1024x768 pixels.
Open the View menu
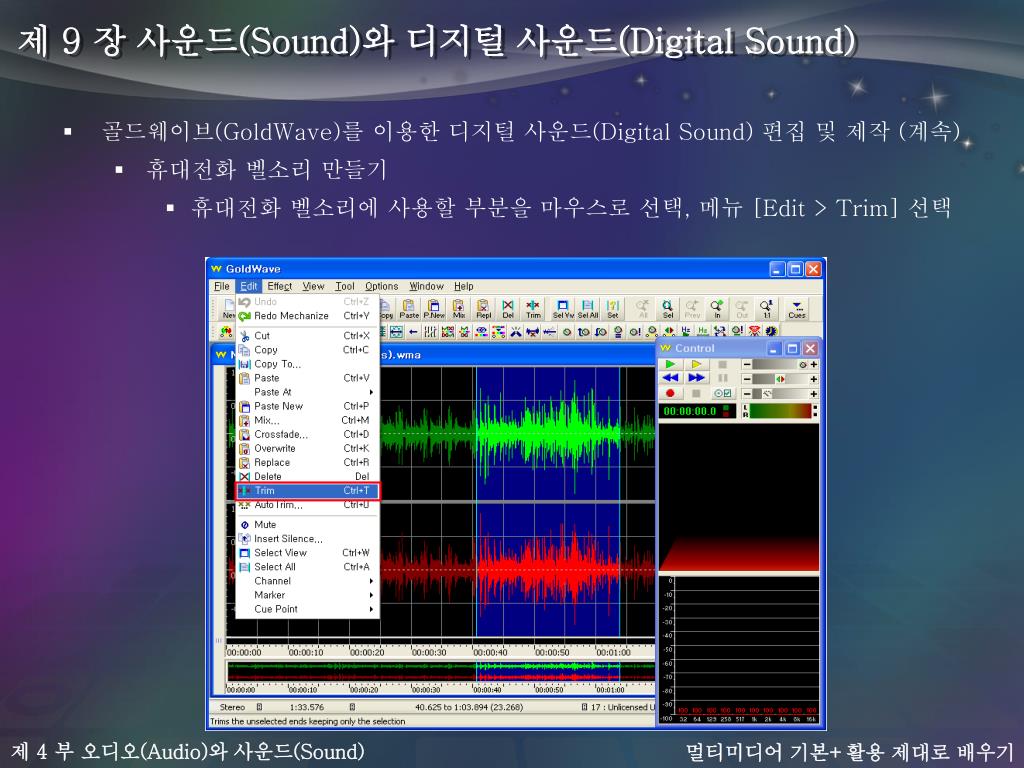pyautogui.click(x=313, y=286)
